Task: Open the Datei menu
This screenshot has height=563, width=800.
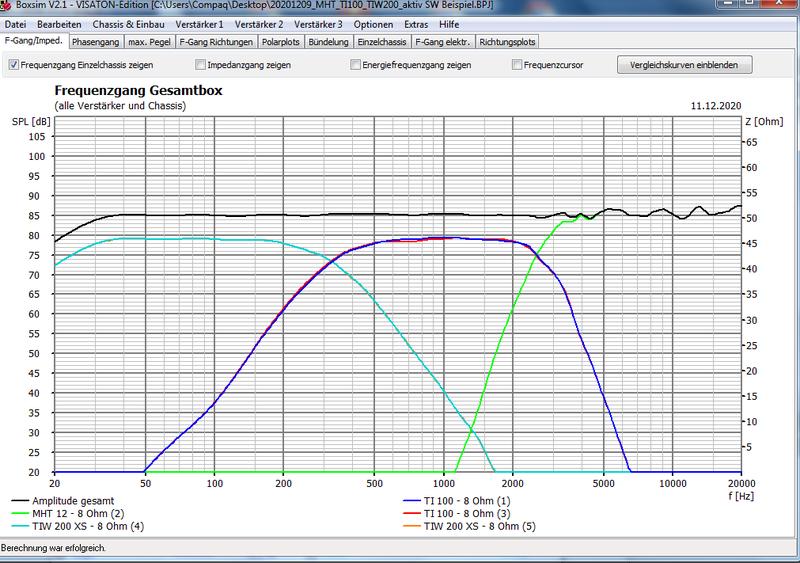Action: 16,23
